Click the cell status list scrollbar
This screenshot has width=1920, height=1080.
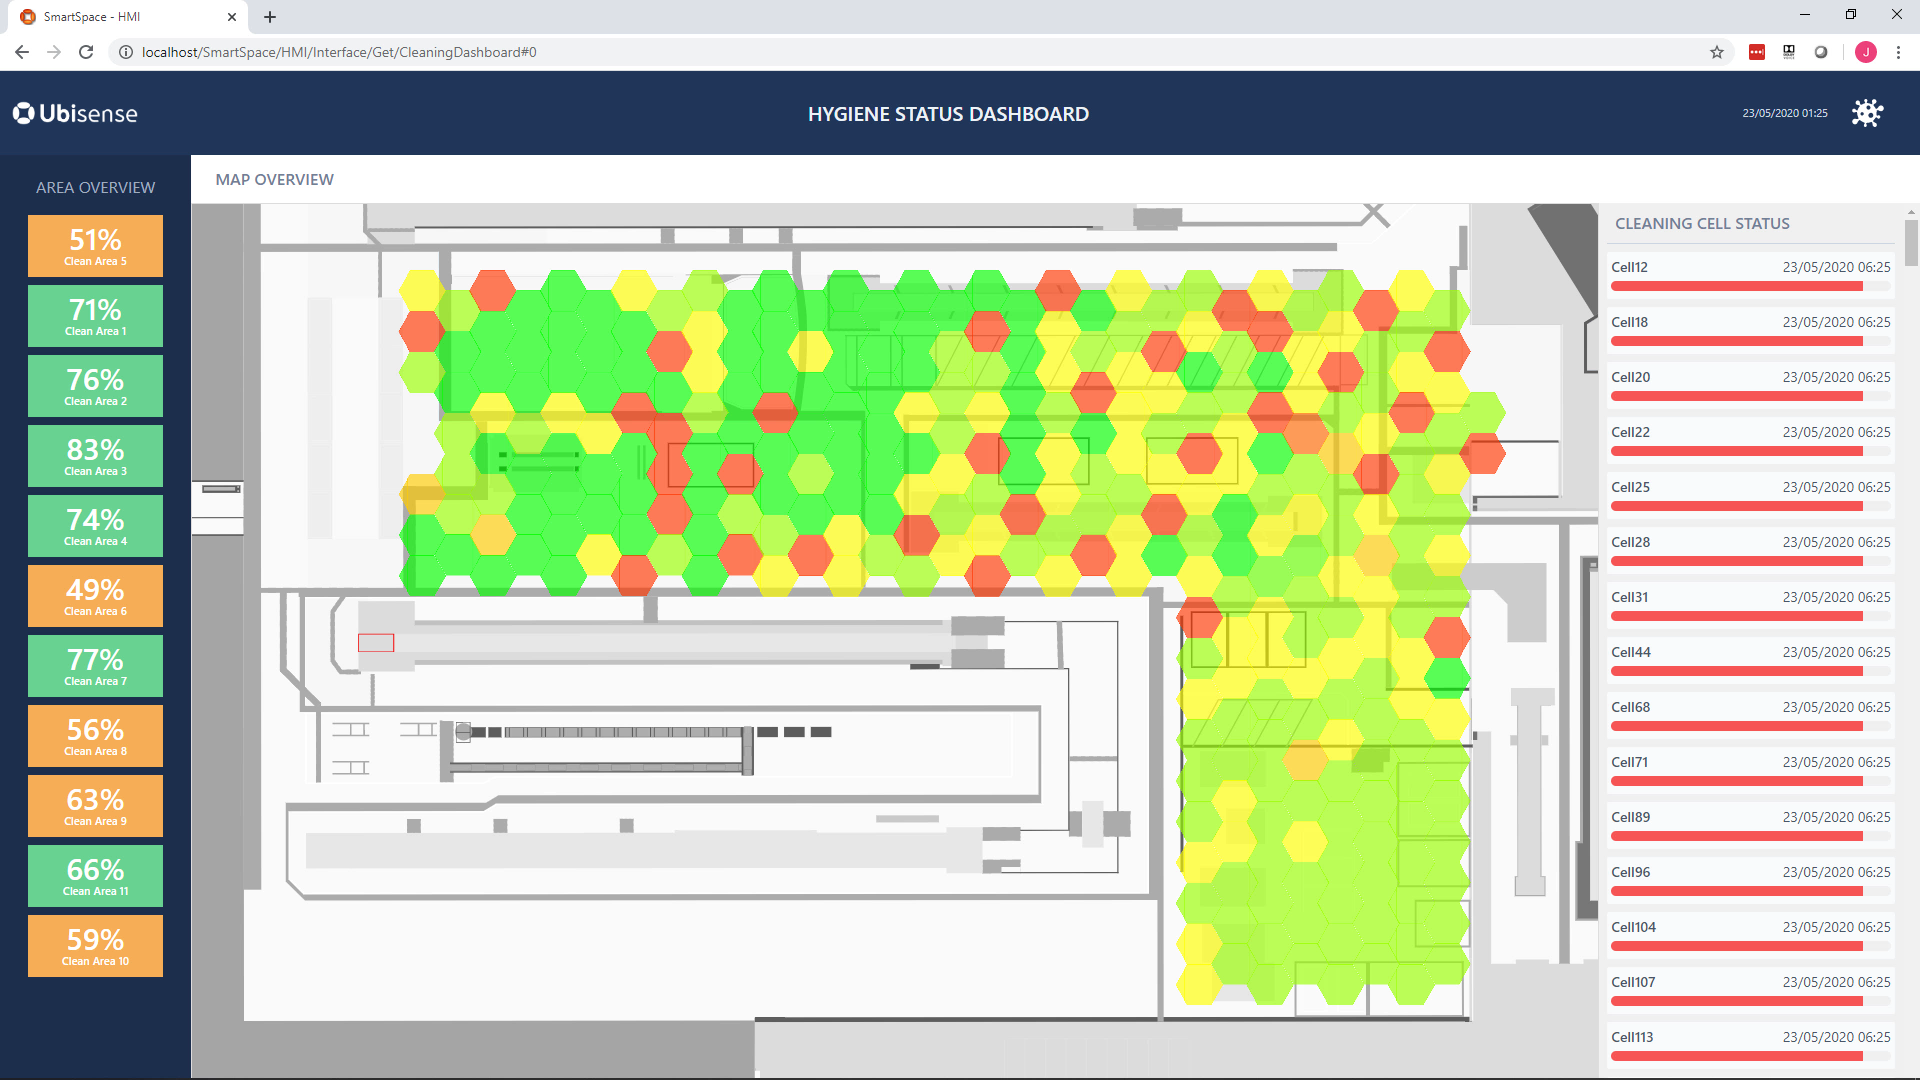[x=1911, y=242]
